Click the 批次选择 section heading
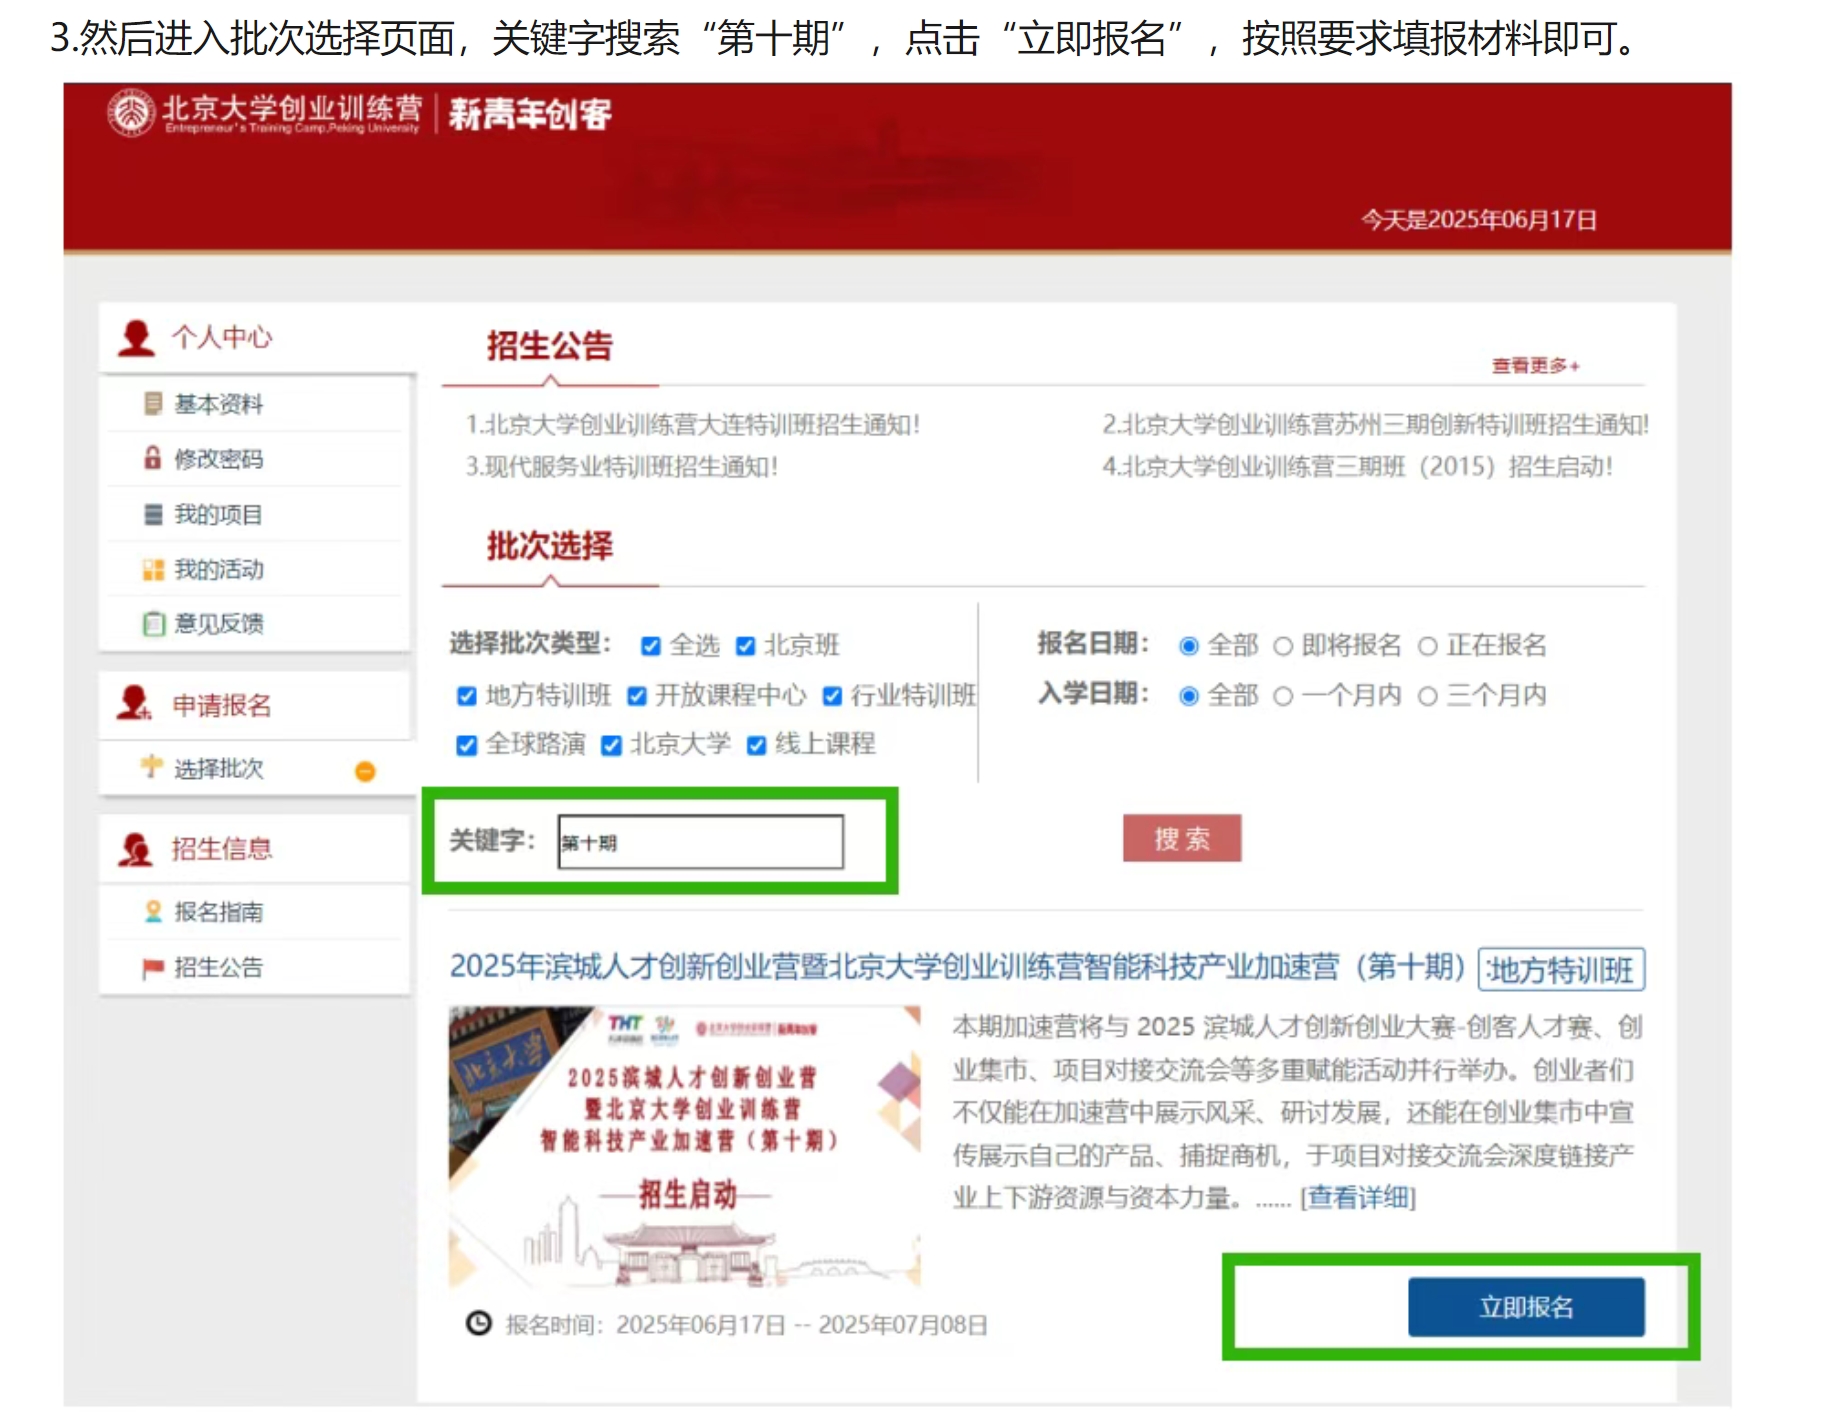 pos(549,546)
